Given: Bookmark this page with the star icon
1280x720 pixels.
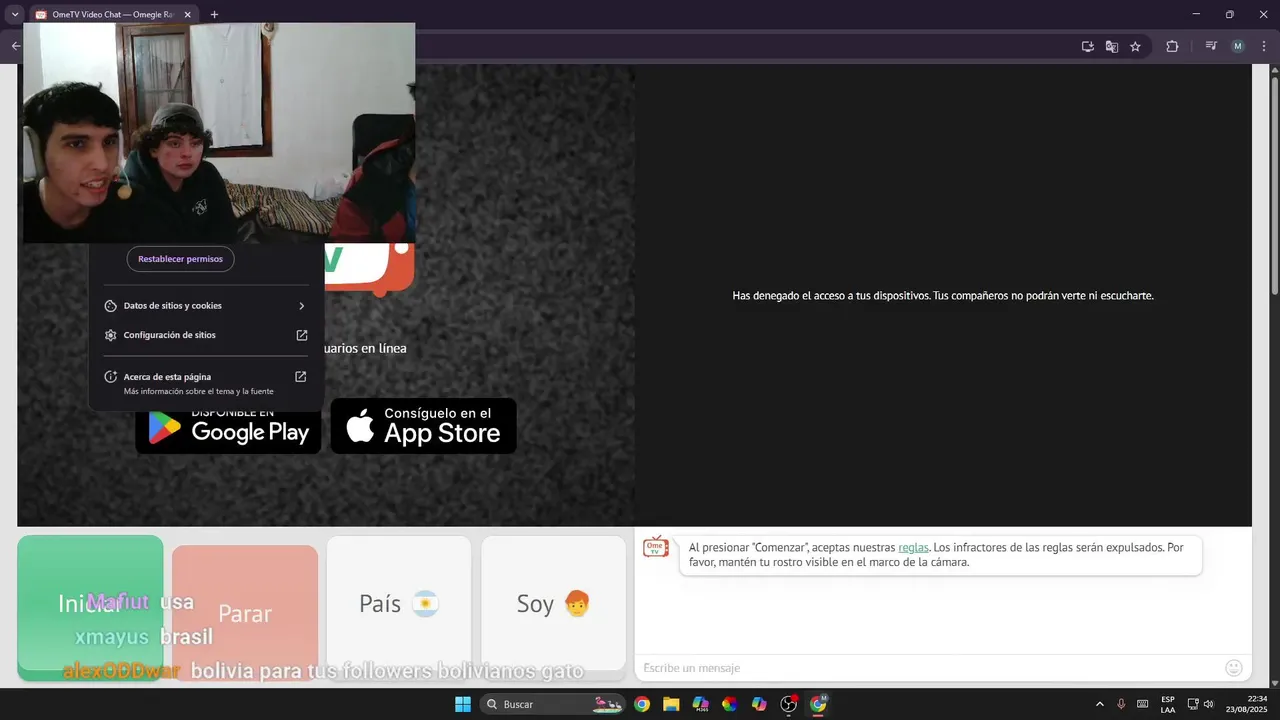Looking at the screenshot, I should (x=1135, y=46).
